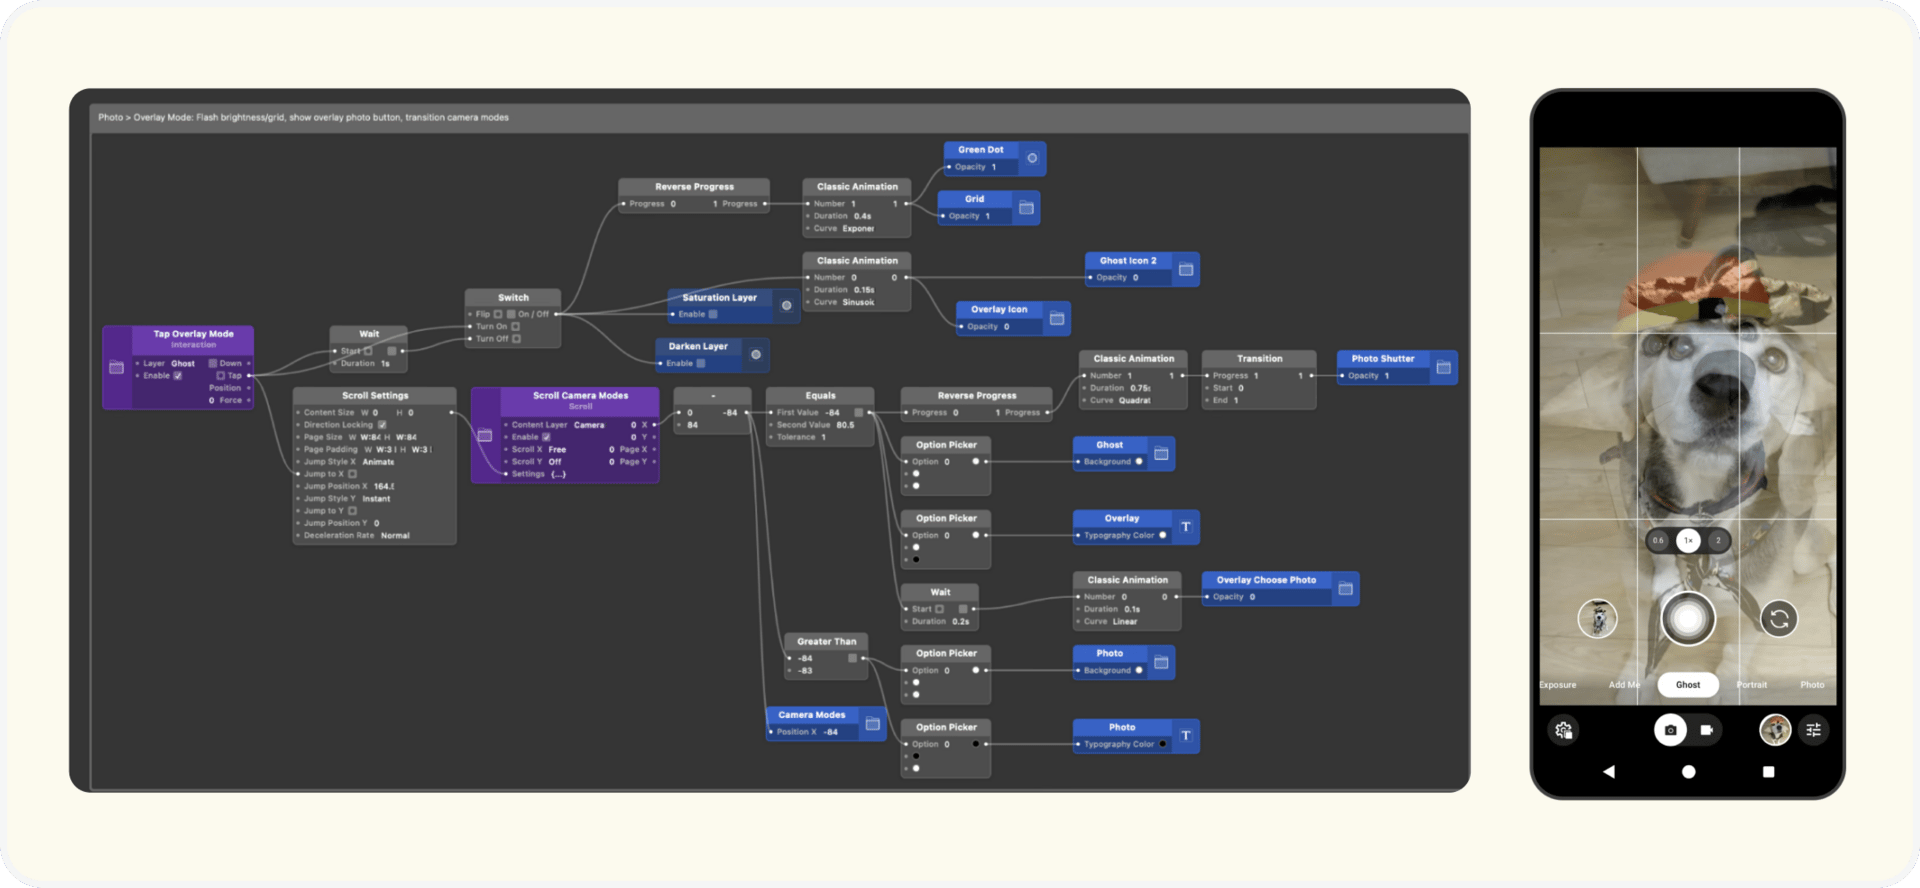The width and height of the screenshot is (1920, 888).
Task: Open Curve Quadratic dropdown in Classic Animation
Action: [x=1134, y=400]
